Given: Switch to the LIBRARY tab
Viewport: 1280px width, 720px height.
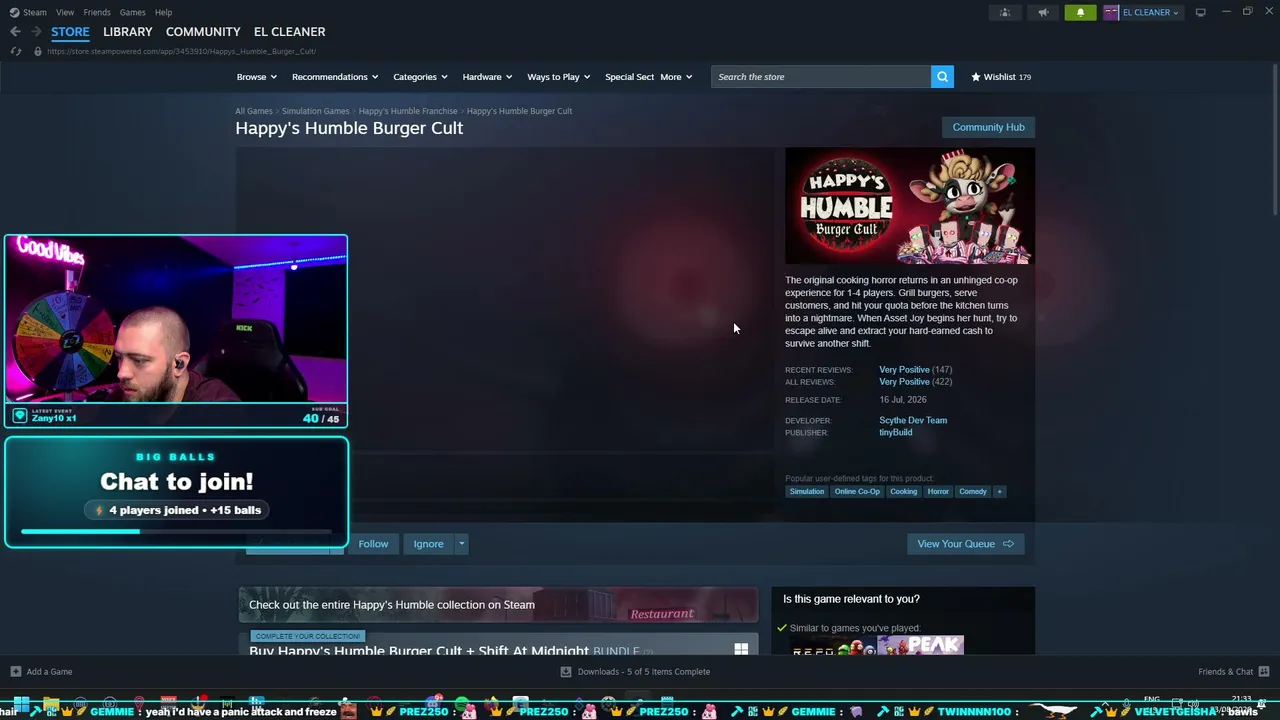Looking at the screenshot, I should coord(128,32).
